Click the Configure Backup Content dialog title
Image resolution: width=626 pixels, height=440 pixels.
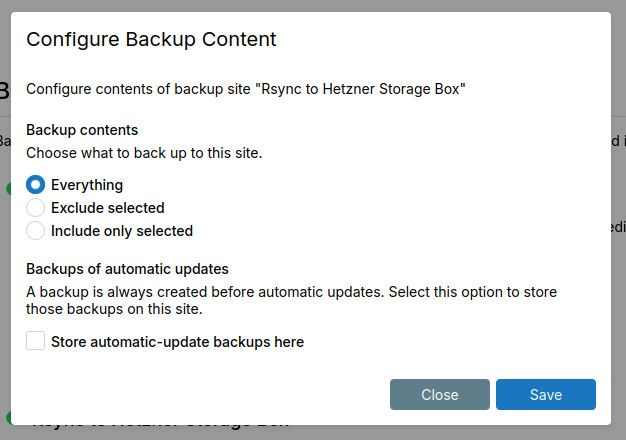[x=151, y=40]
